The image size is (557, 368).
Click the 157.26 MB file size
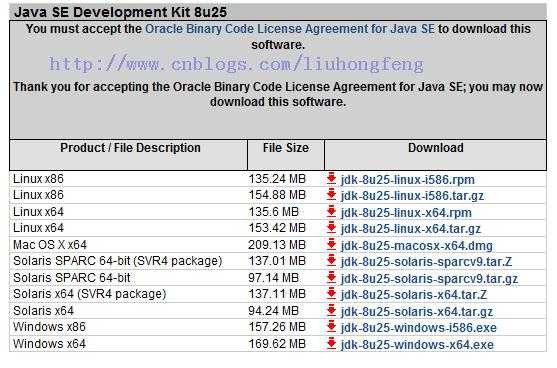(277, 327)
